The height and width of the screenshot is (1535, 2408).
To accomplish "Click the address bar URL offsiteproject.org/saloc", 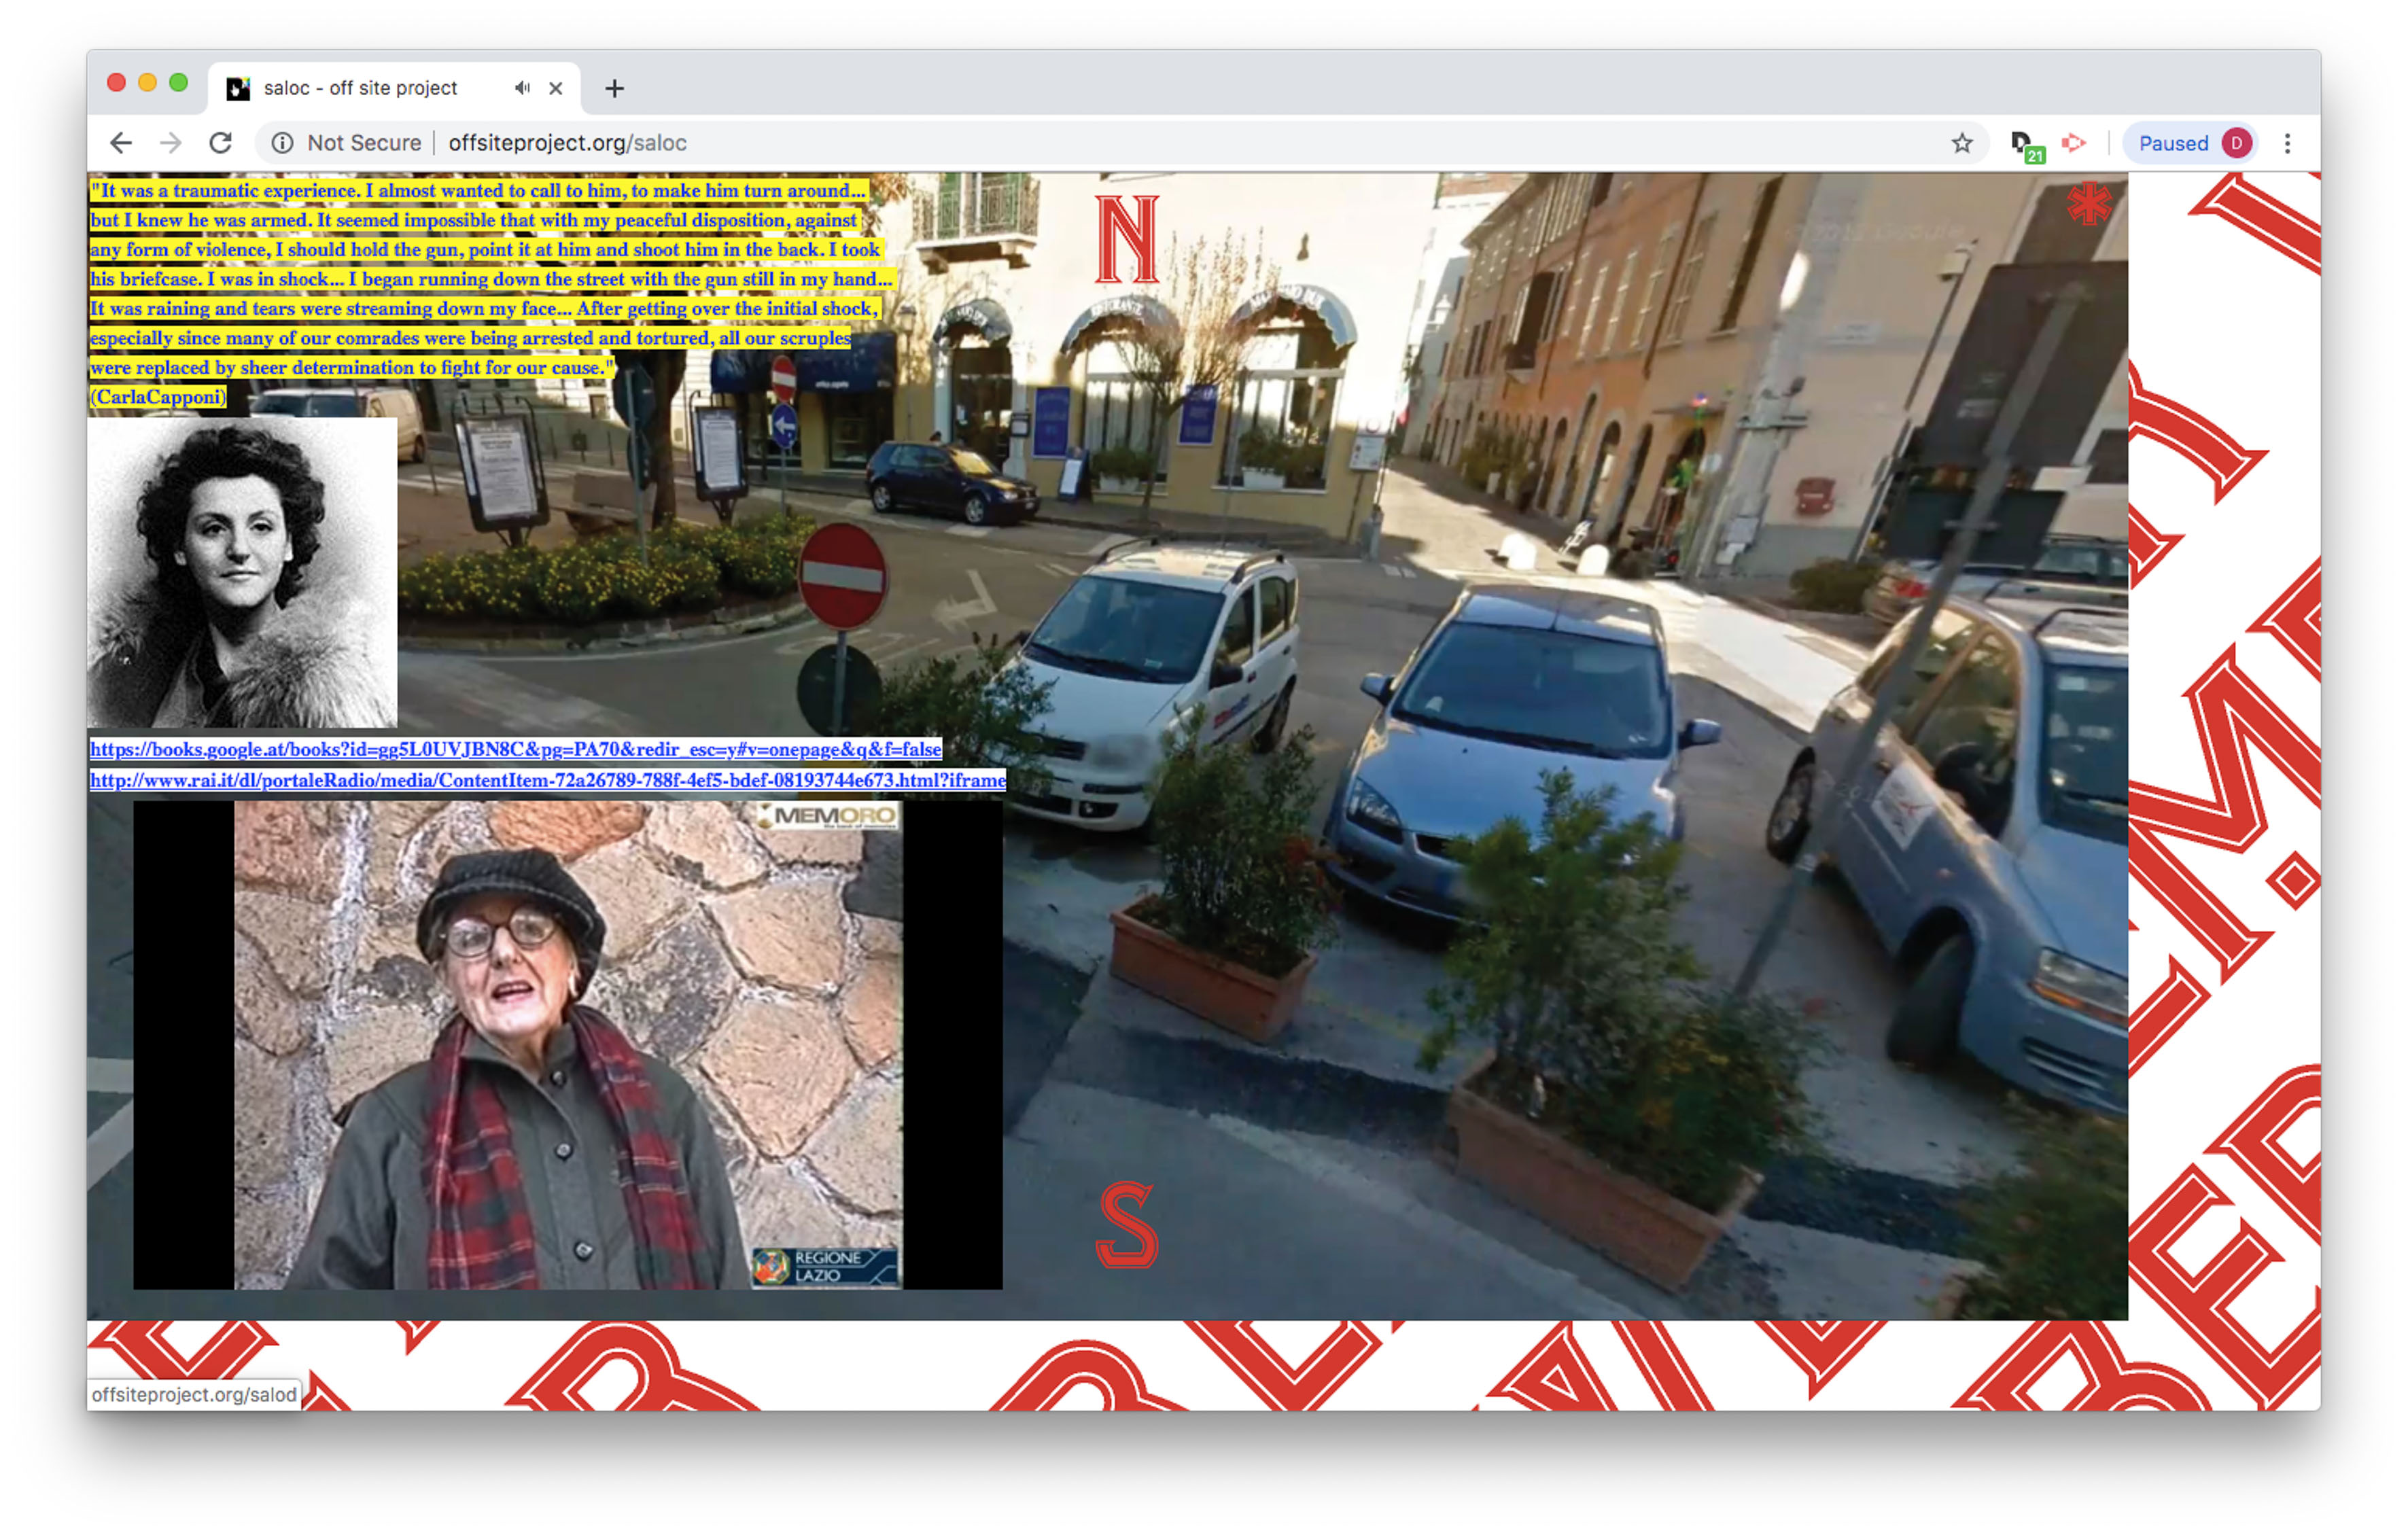I will click(x=567, y=143).
